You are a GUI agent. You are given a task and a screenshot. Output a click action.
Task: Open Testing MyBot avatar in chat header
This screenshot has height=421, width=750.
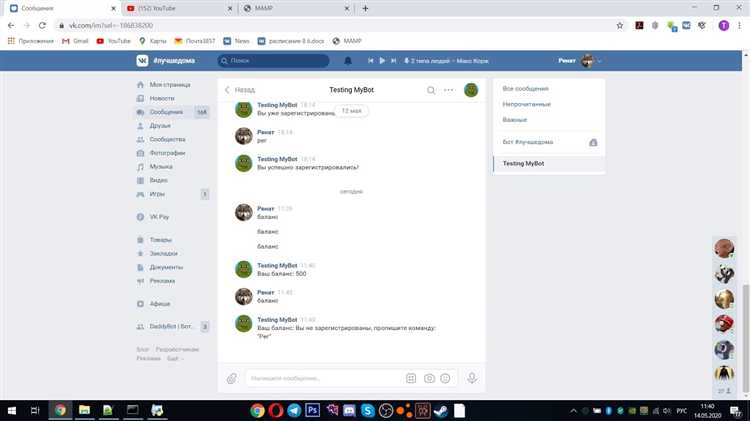(471, 90)
